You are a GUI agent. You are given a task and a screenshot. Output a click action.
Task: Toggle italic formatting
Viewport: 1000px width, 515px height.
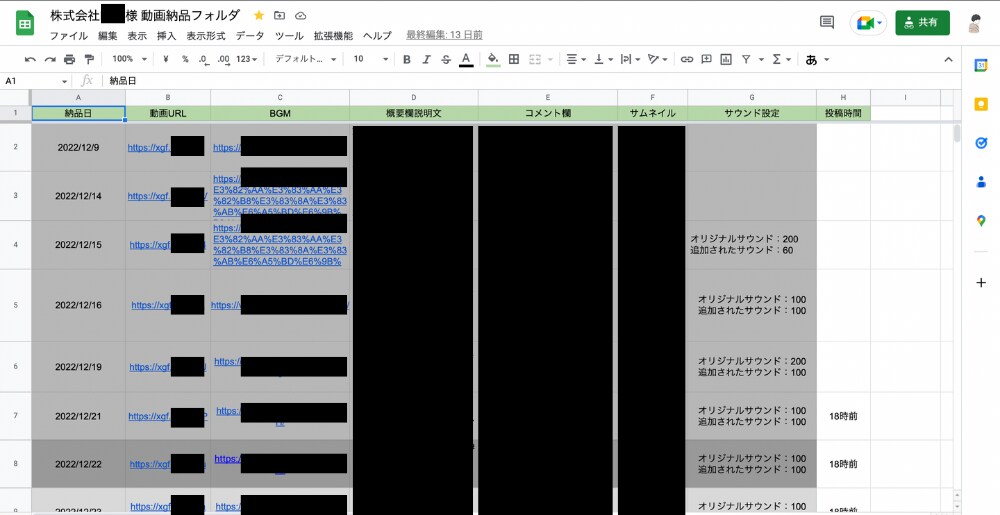(x=426, y=59)
